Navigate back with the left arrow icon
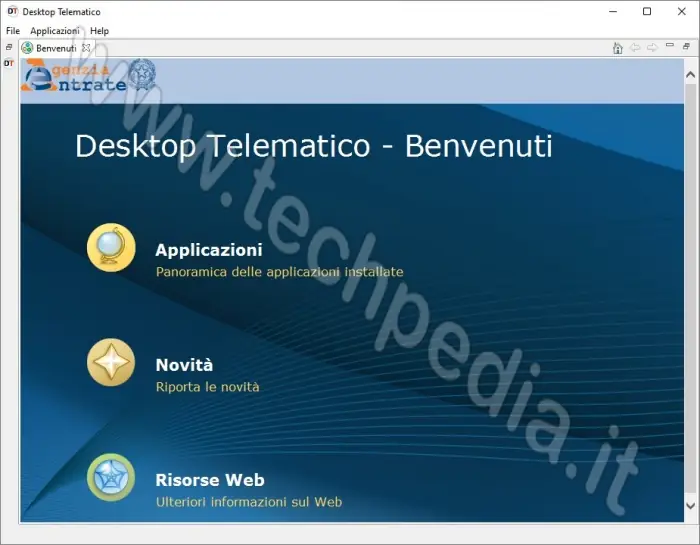 635,47
